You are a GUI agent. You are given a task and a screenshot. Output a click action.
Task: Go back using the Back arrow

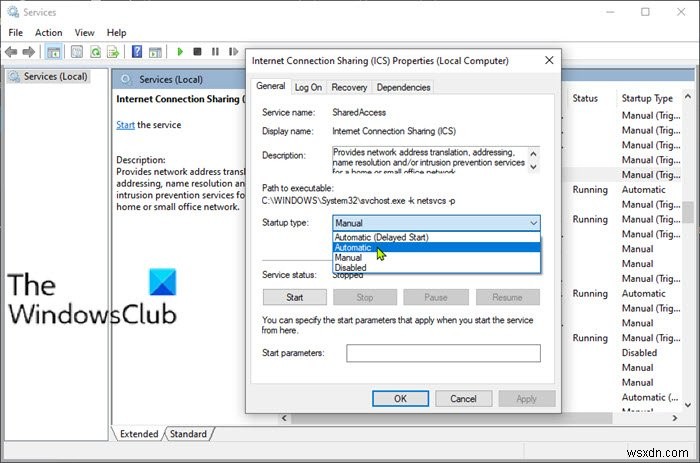[x=11, y=52]
